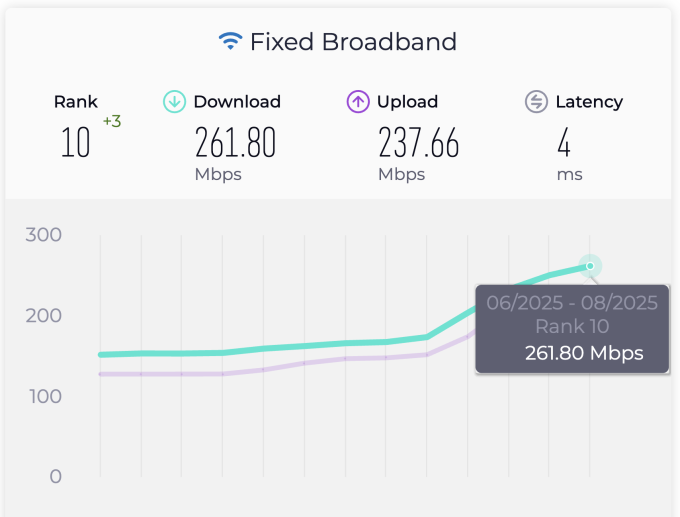Click the teal Download arrow icon
680x517 pixels.
click(x=174, y=101)
